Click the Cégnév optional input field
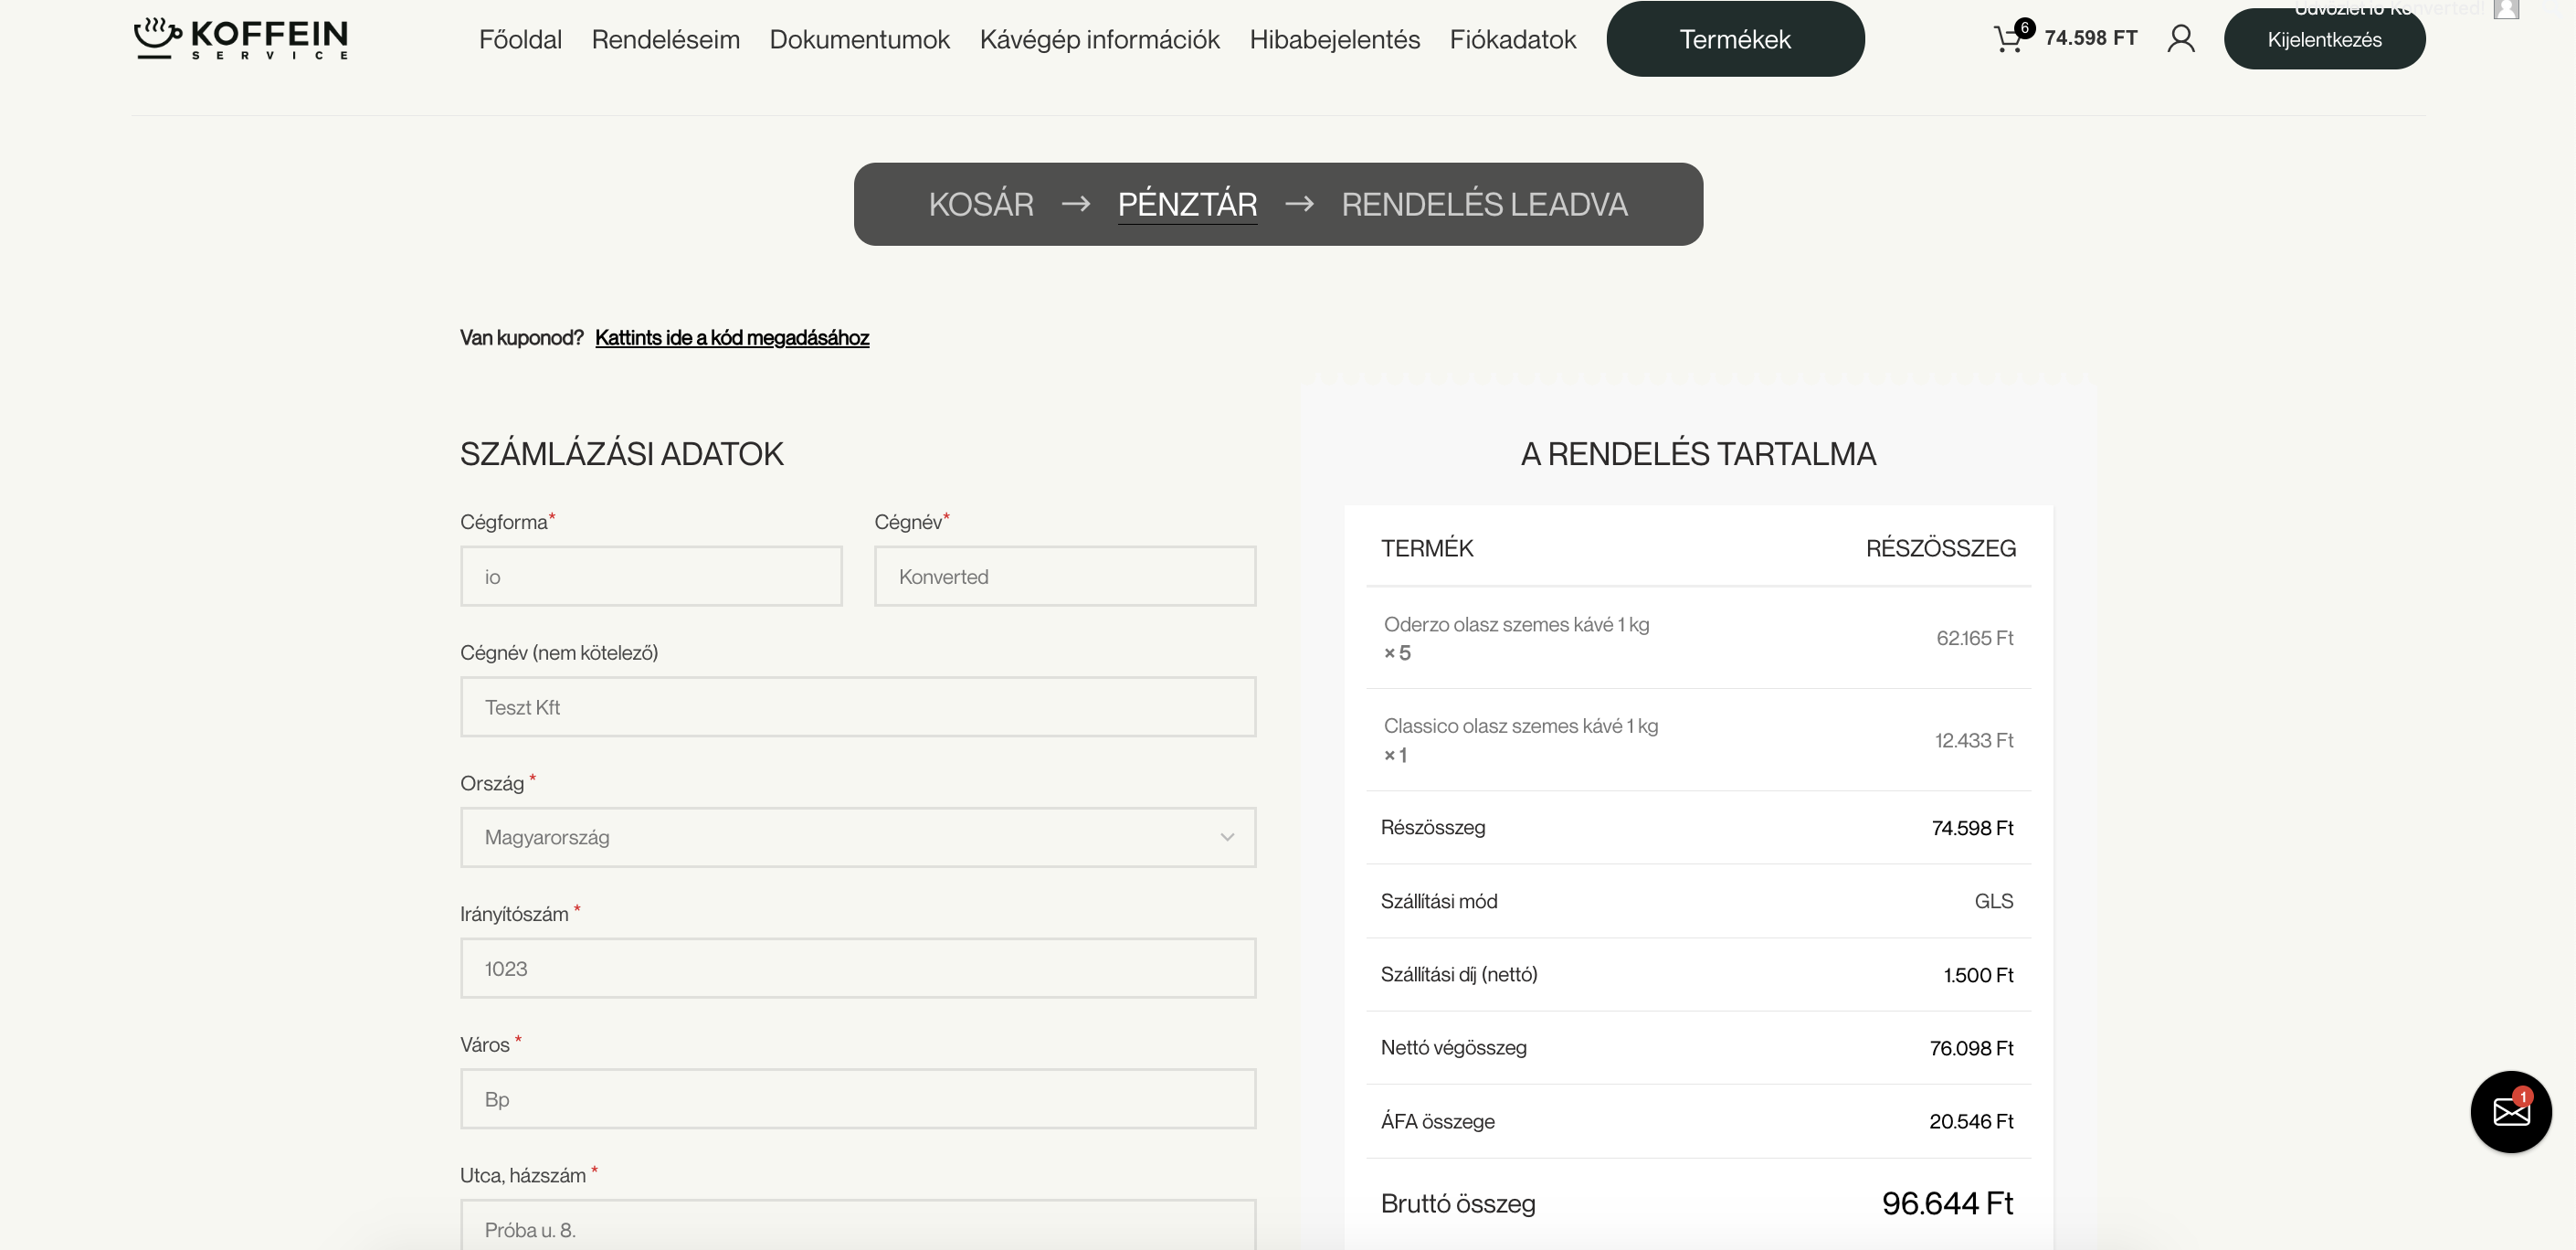The image size is (2576, 1250). point(857,707)
